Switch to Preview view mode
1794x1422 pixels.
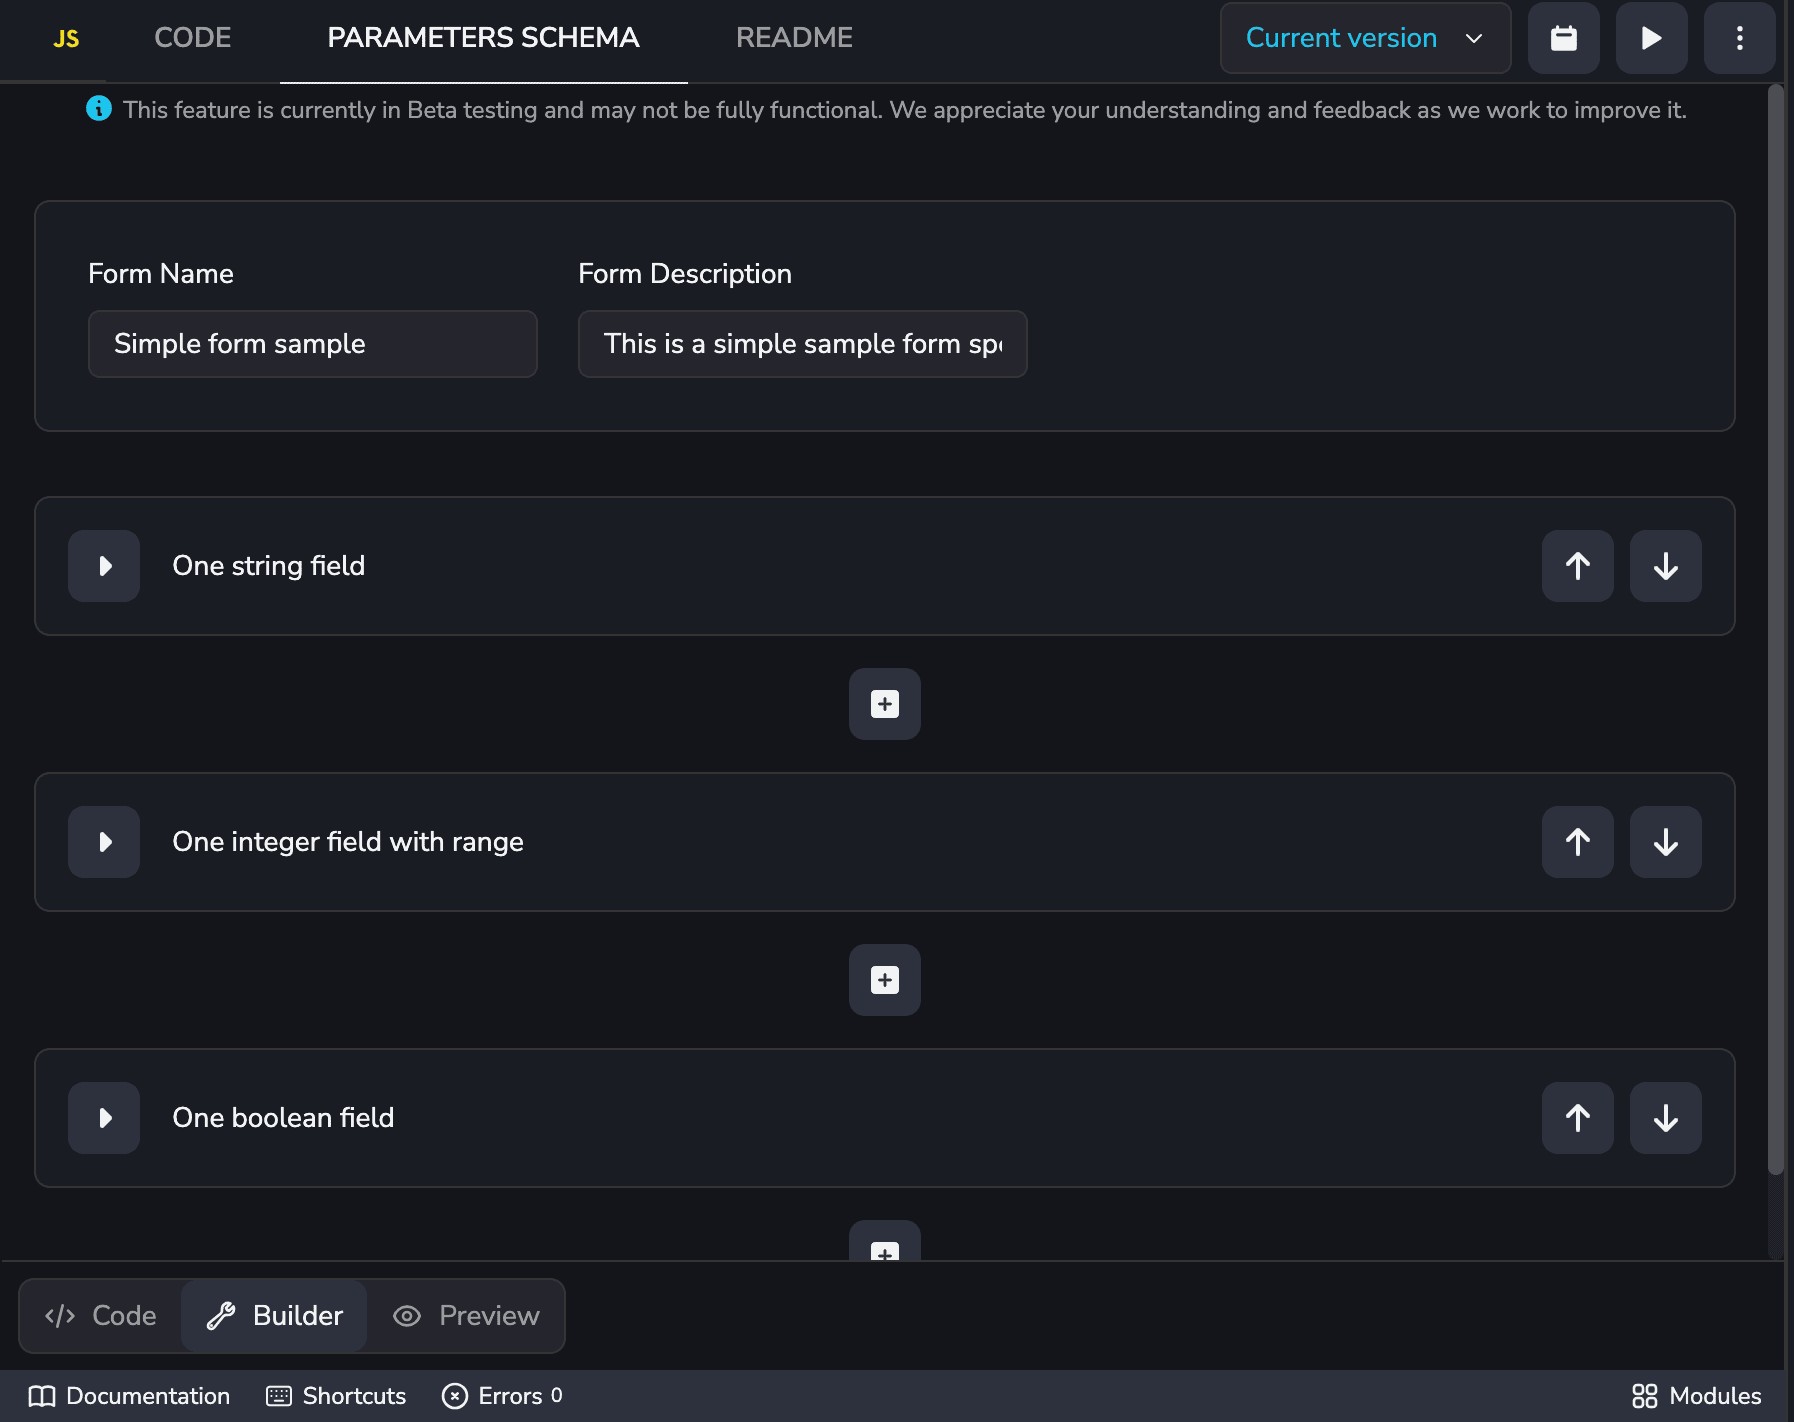click(x=466, y=1316)
